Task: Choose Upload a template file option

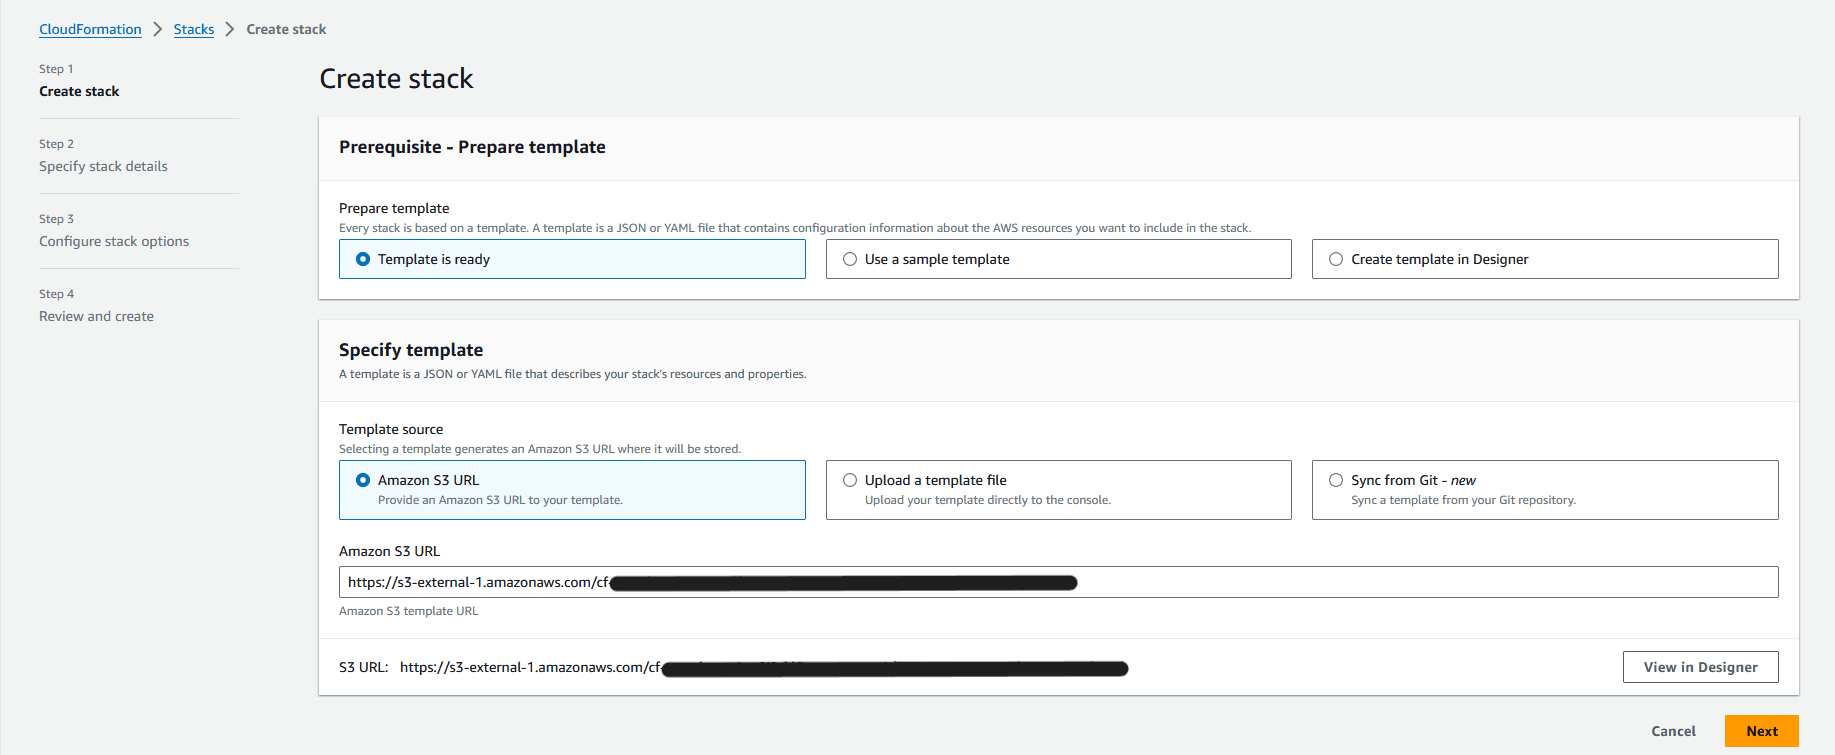Action: coord(1058,490)
